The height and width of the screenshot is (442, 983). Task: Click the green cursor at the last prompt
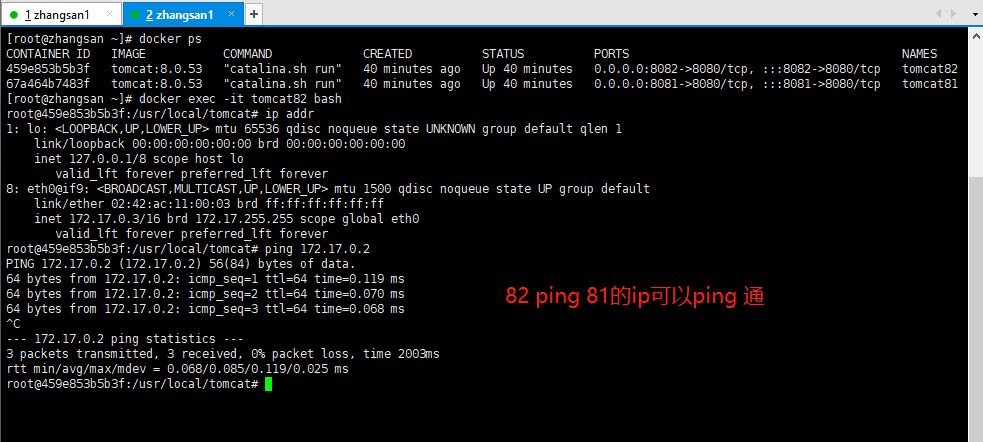click(268, 384)
